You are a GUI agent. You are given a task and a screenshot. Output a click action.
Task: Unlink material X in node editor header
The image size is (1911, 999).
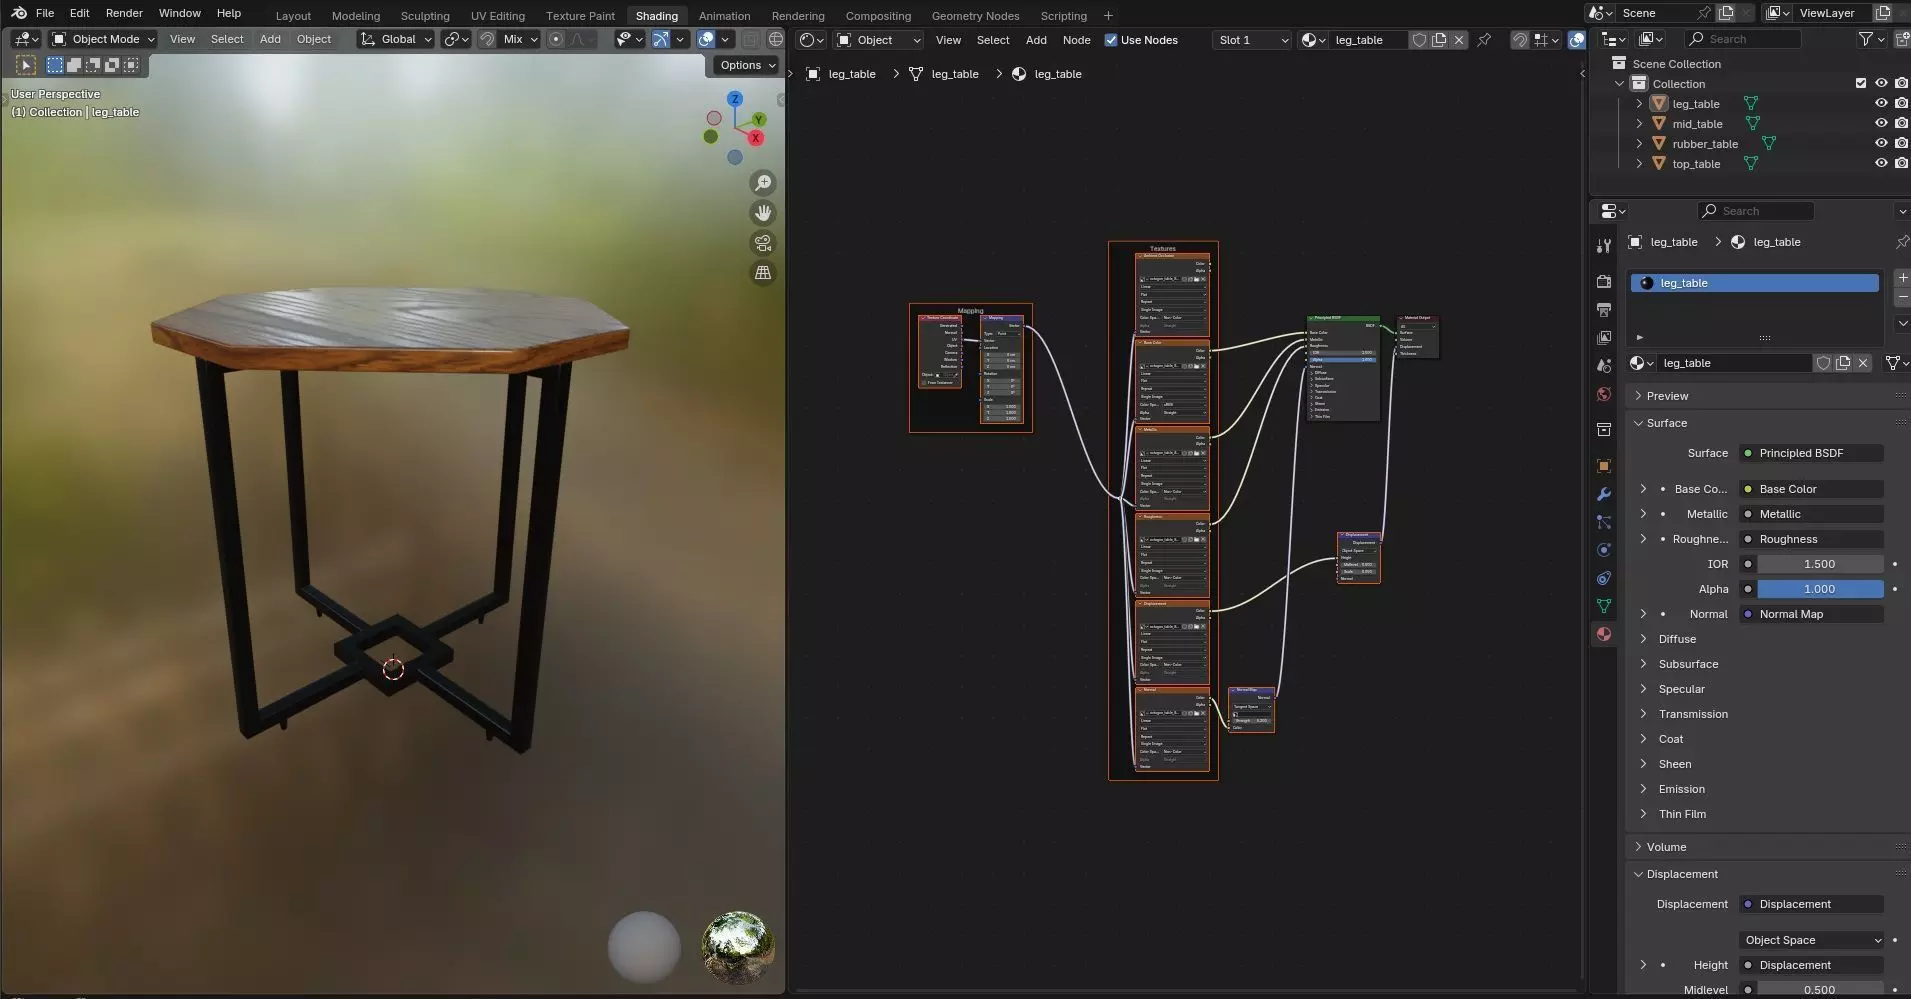1459,40
